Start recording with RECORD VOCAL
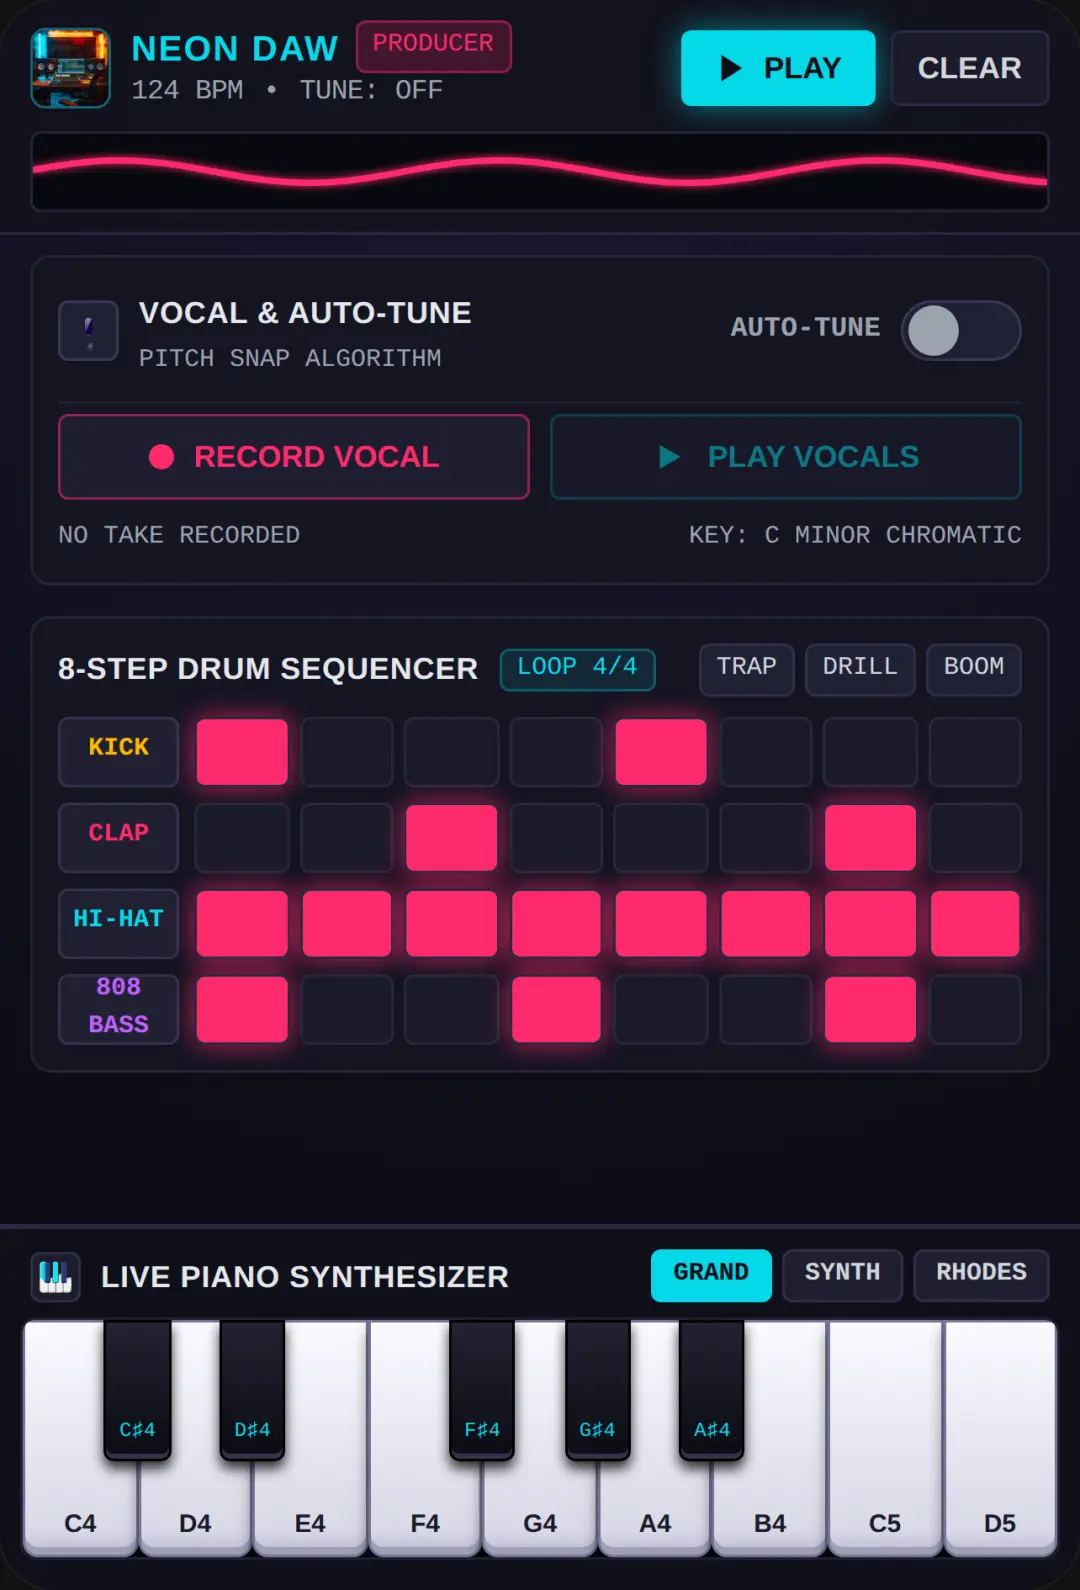Image resolution: width=1080 pixels, height=1590 pixels. tap(294, 457)
